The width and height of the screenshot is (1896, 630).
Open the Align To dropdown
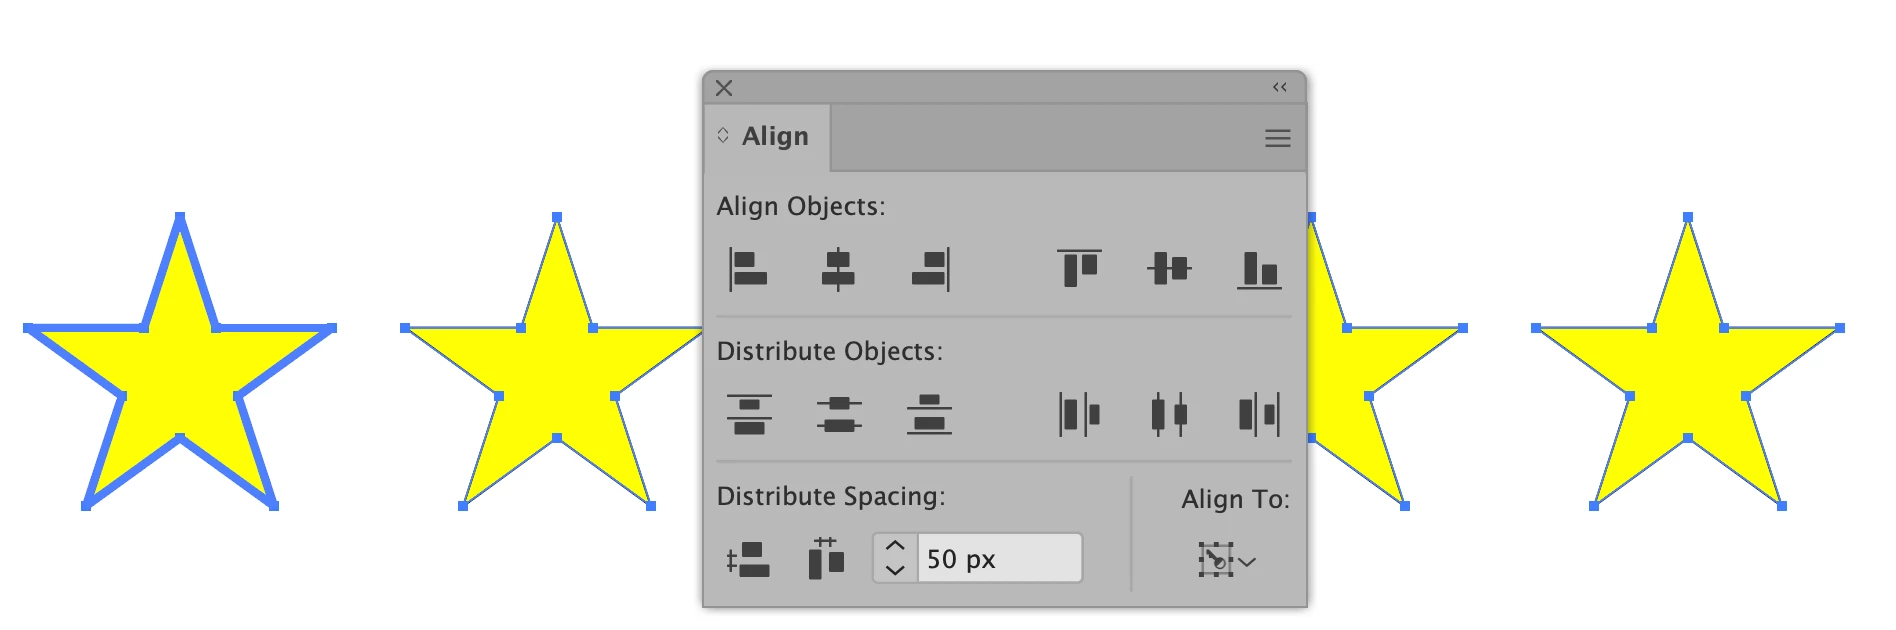coord(1226,560)
